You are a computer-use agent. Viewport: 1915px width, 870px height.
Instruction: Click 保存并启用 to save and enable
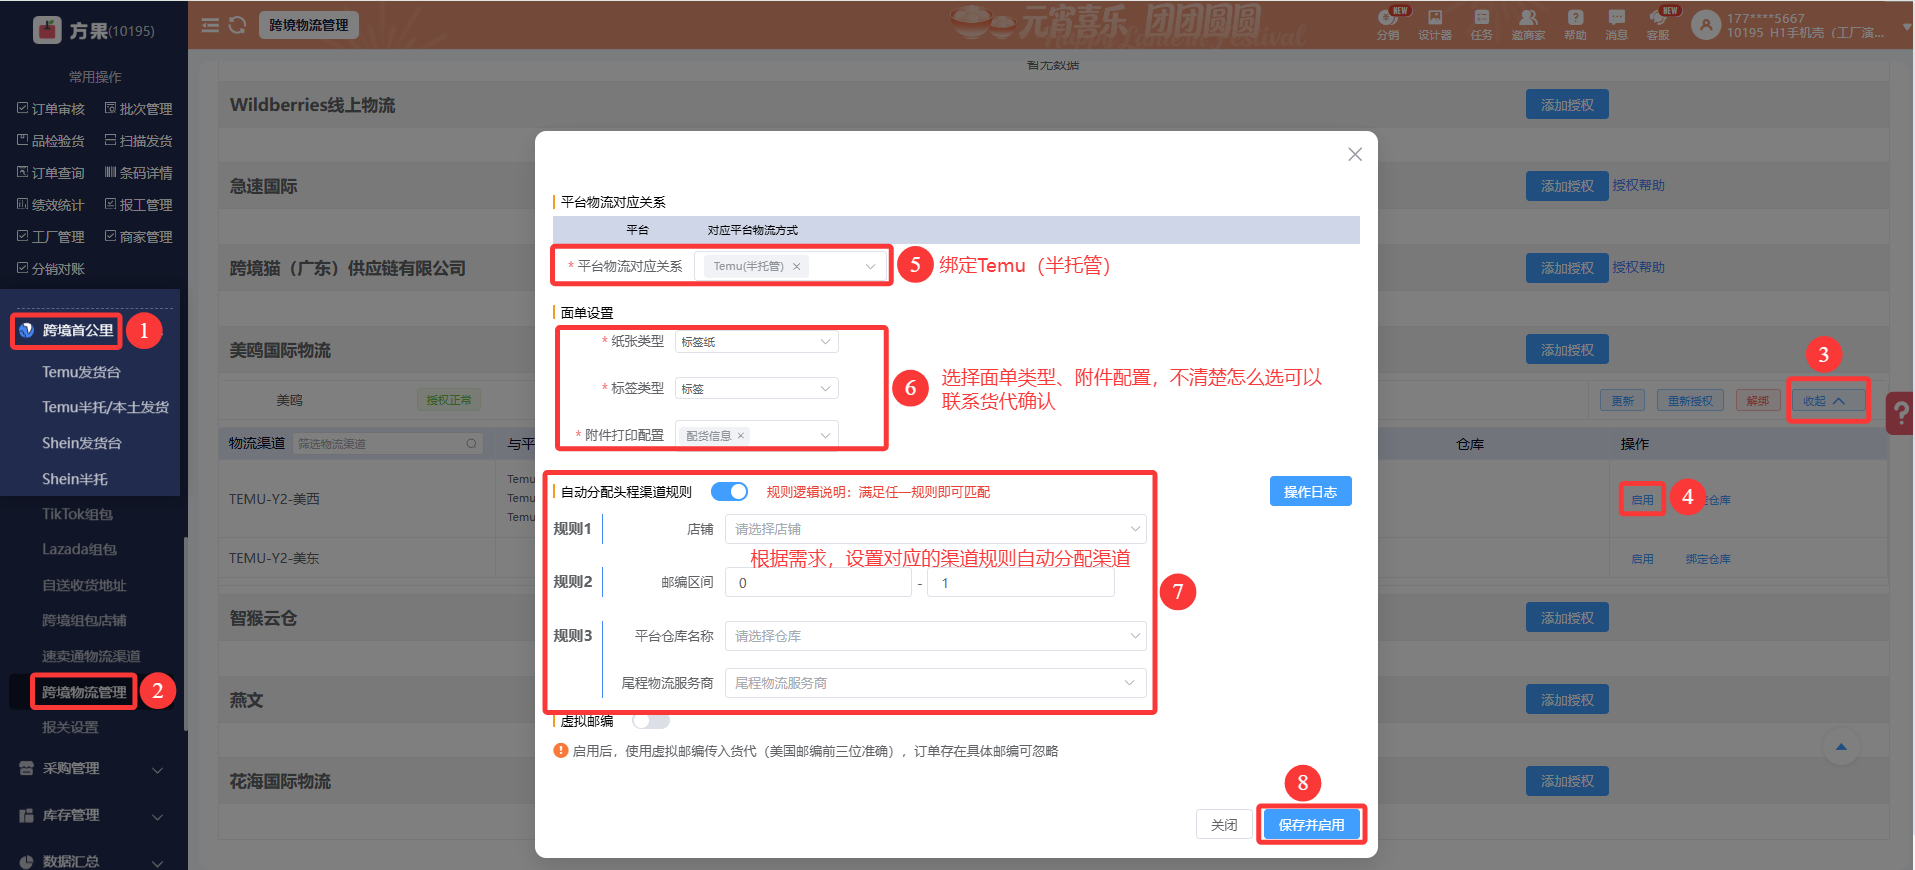1311,825
